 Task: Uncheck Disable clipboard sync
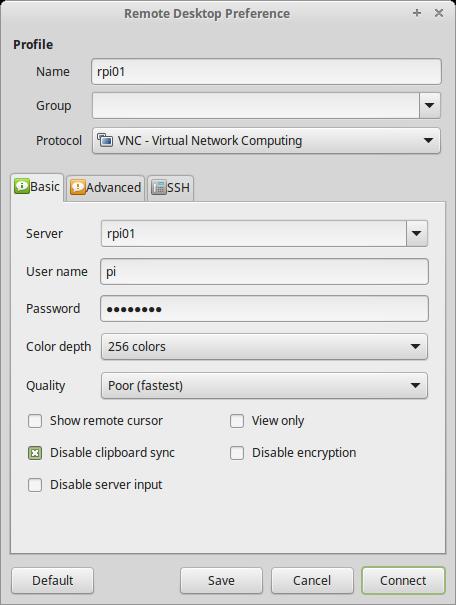(35, 453)
